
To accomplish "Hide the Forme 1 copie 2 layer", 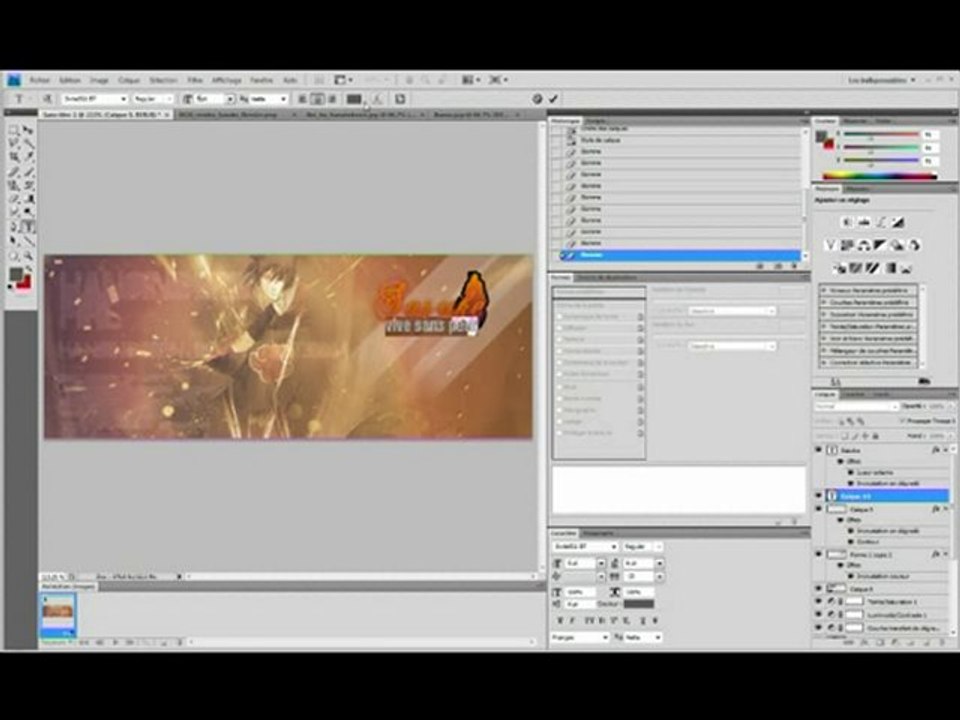I will pyautogui.click(x=819, y=554).
